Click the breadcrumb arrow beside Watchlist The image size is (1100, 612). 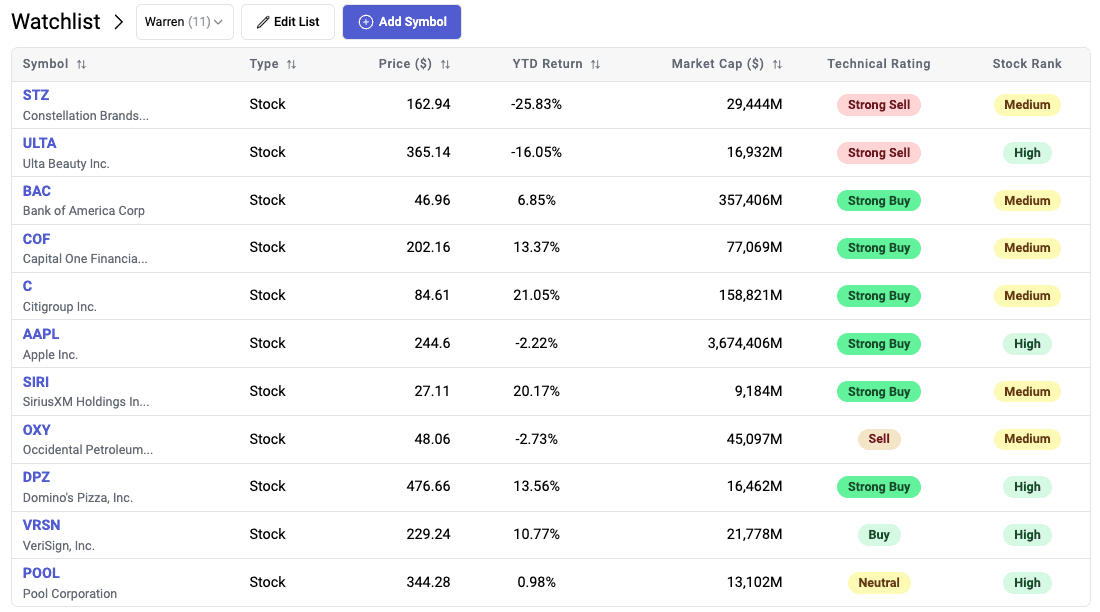(119, 22)
